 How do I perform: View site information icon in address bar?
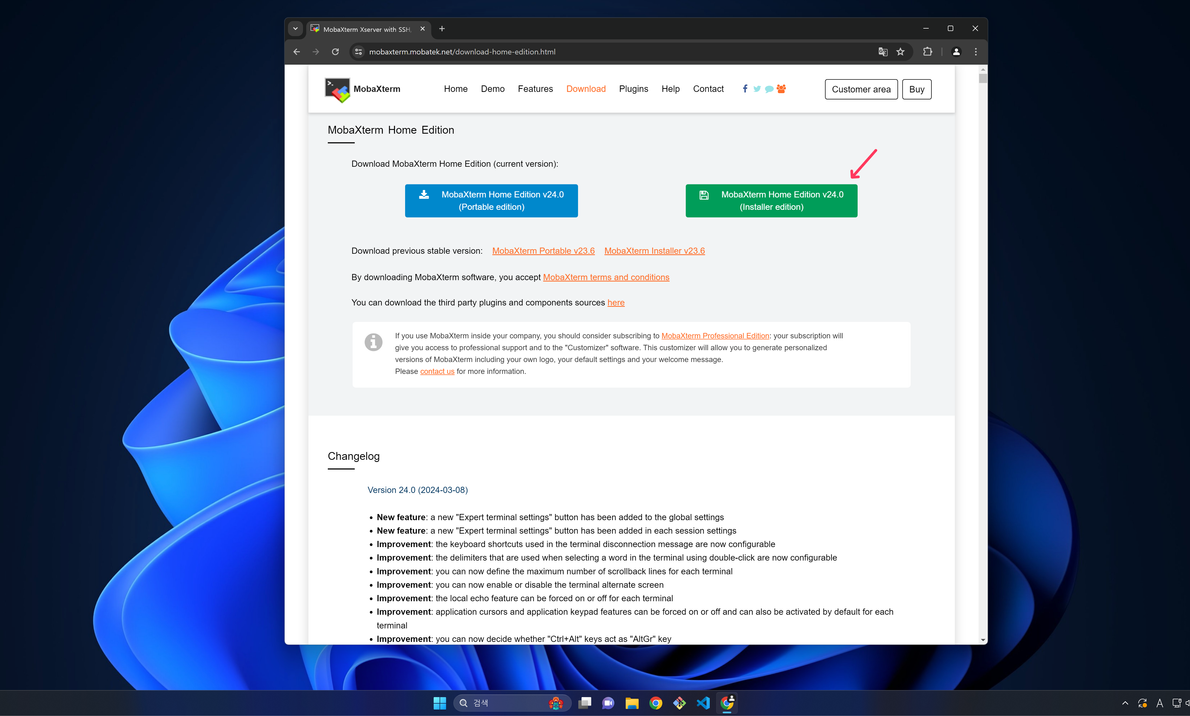(x=358, y=52)
